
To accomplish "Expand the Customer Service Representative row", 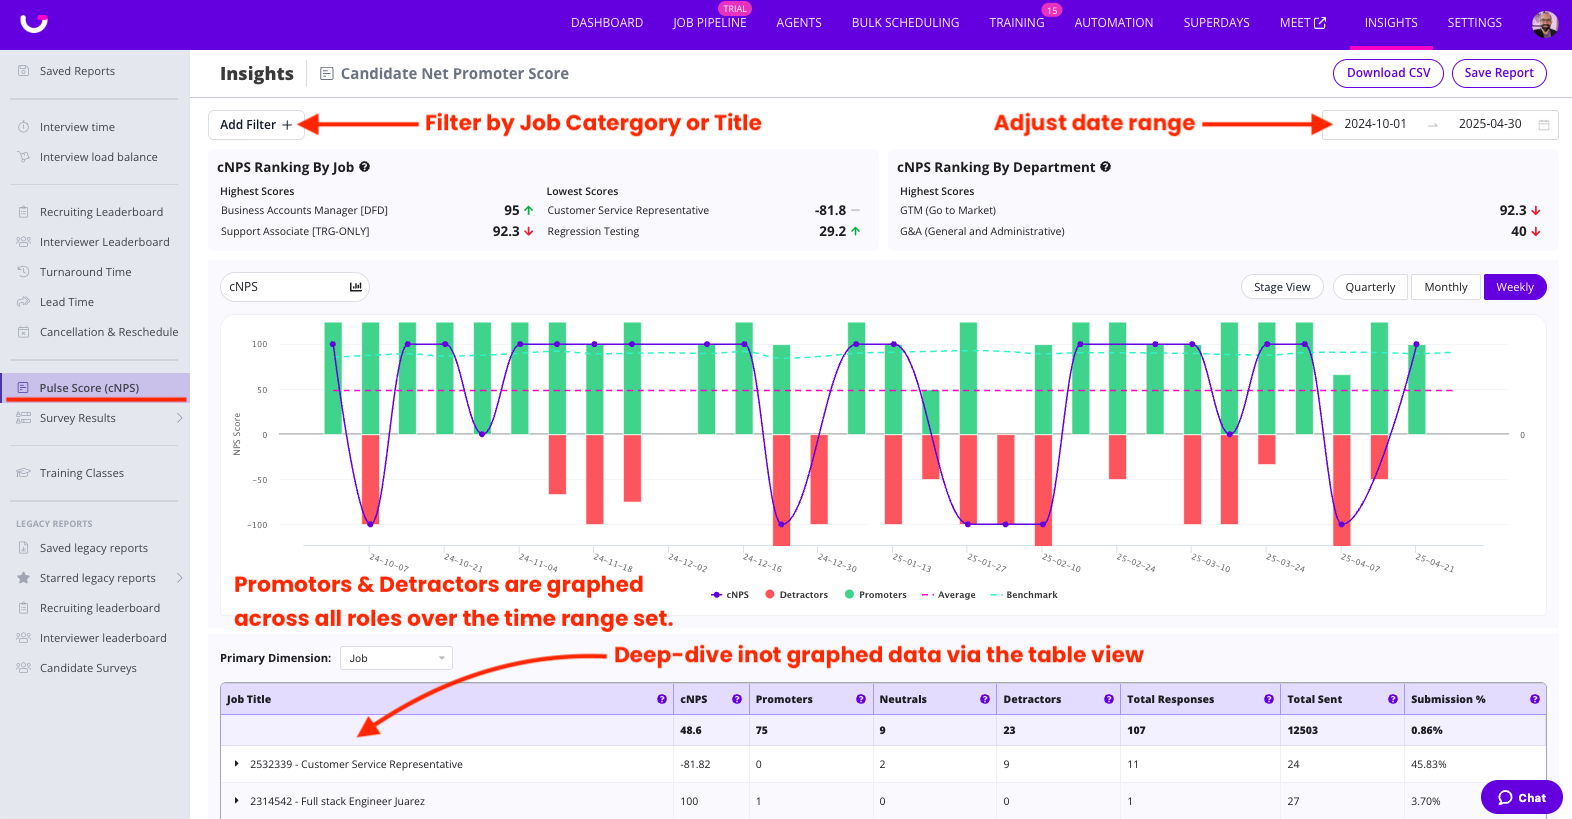I will click(x=236, y=764).
